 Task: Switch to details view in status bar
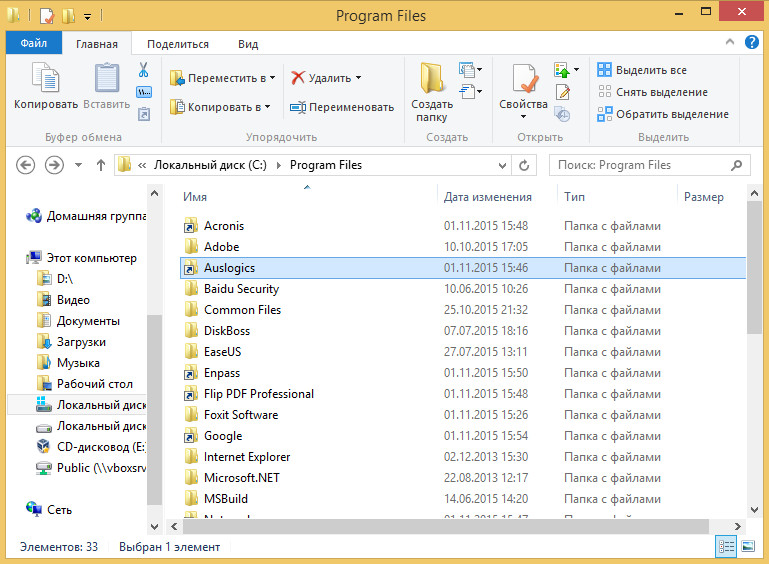[726, 546]
